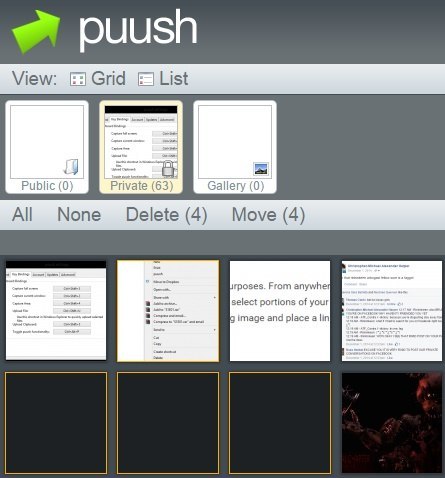Screen dimensions: 445x478
Task: Click Move (4) selected items
Action: tap(268, 215)
